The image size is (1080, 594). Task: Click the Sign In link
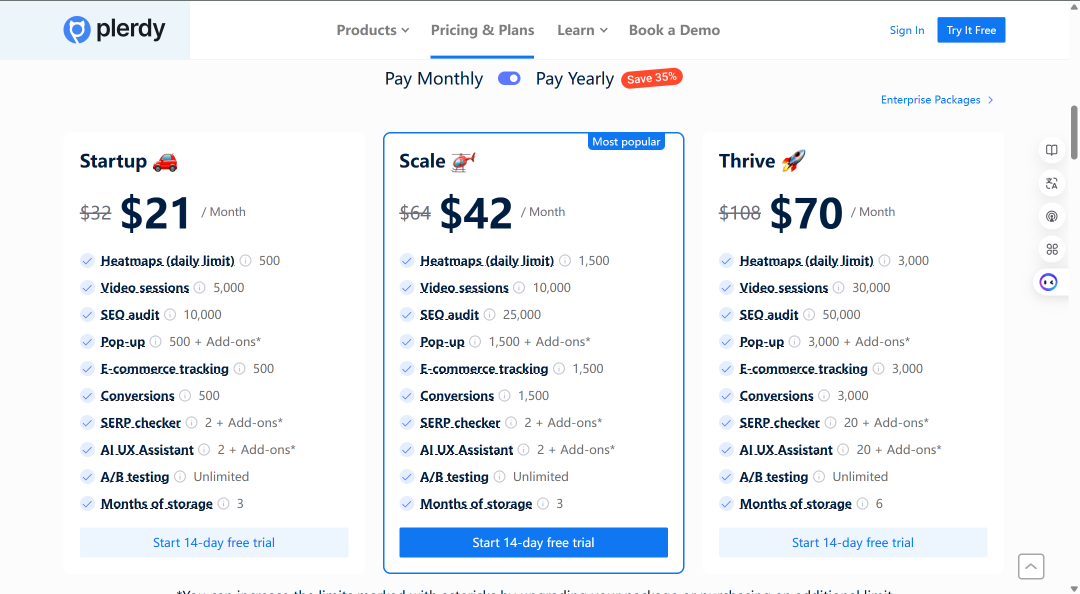(906, 30)
